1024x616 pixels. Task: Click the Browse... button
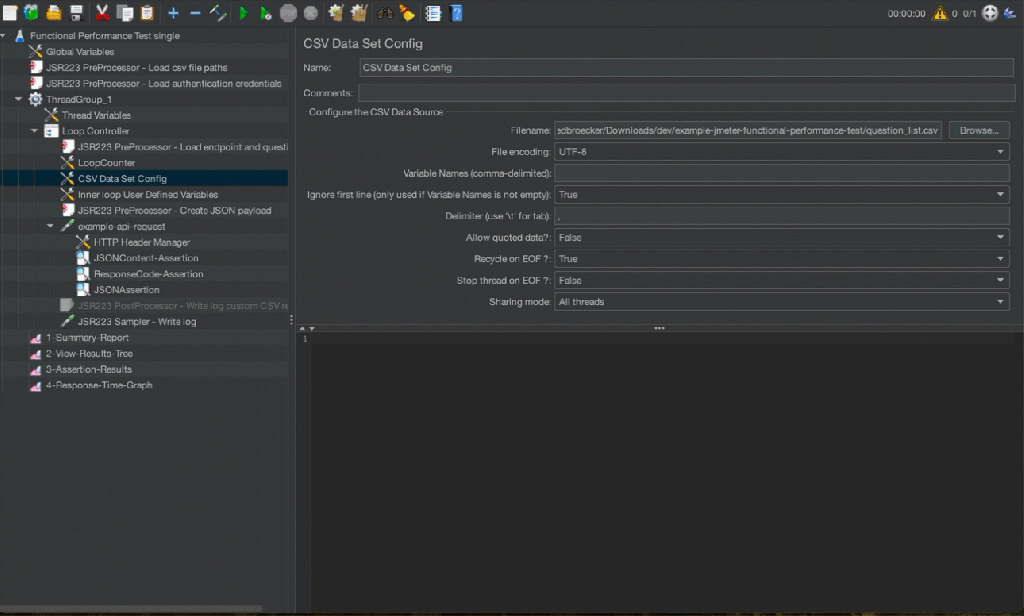(x=979, y=131)
